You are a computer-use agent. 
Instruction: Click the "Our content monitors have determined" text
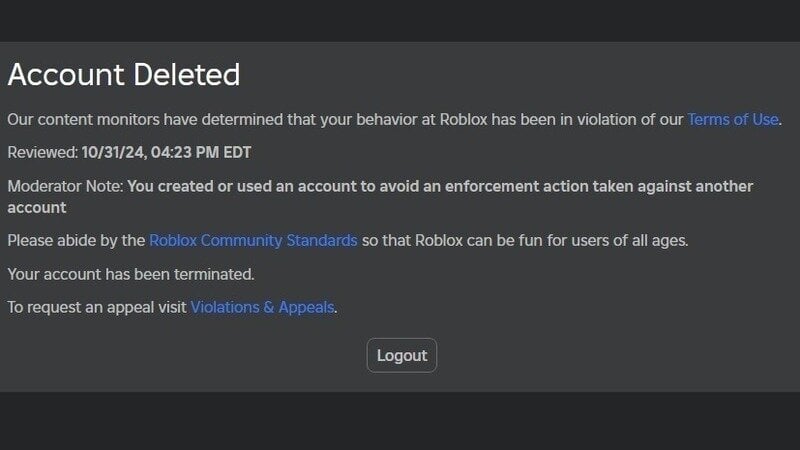[x=140, y=119]
